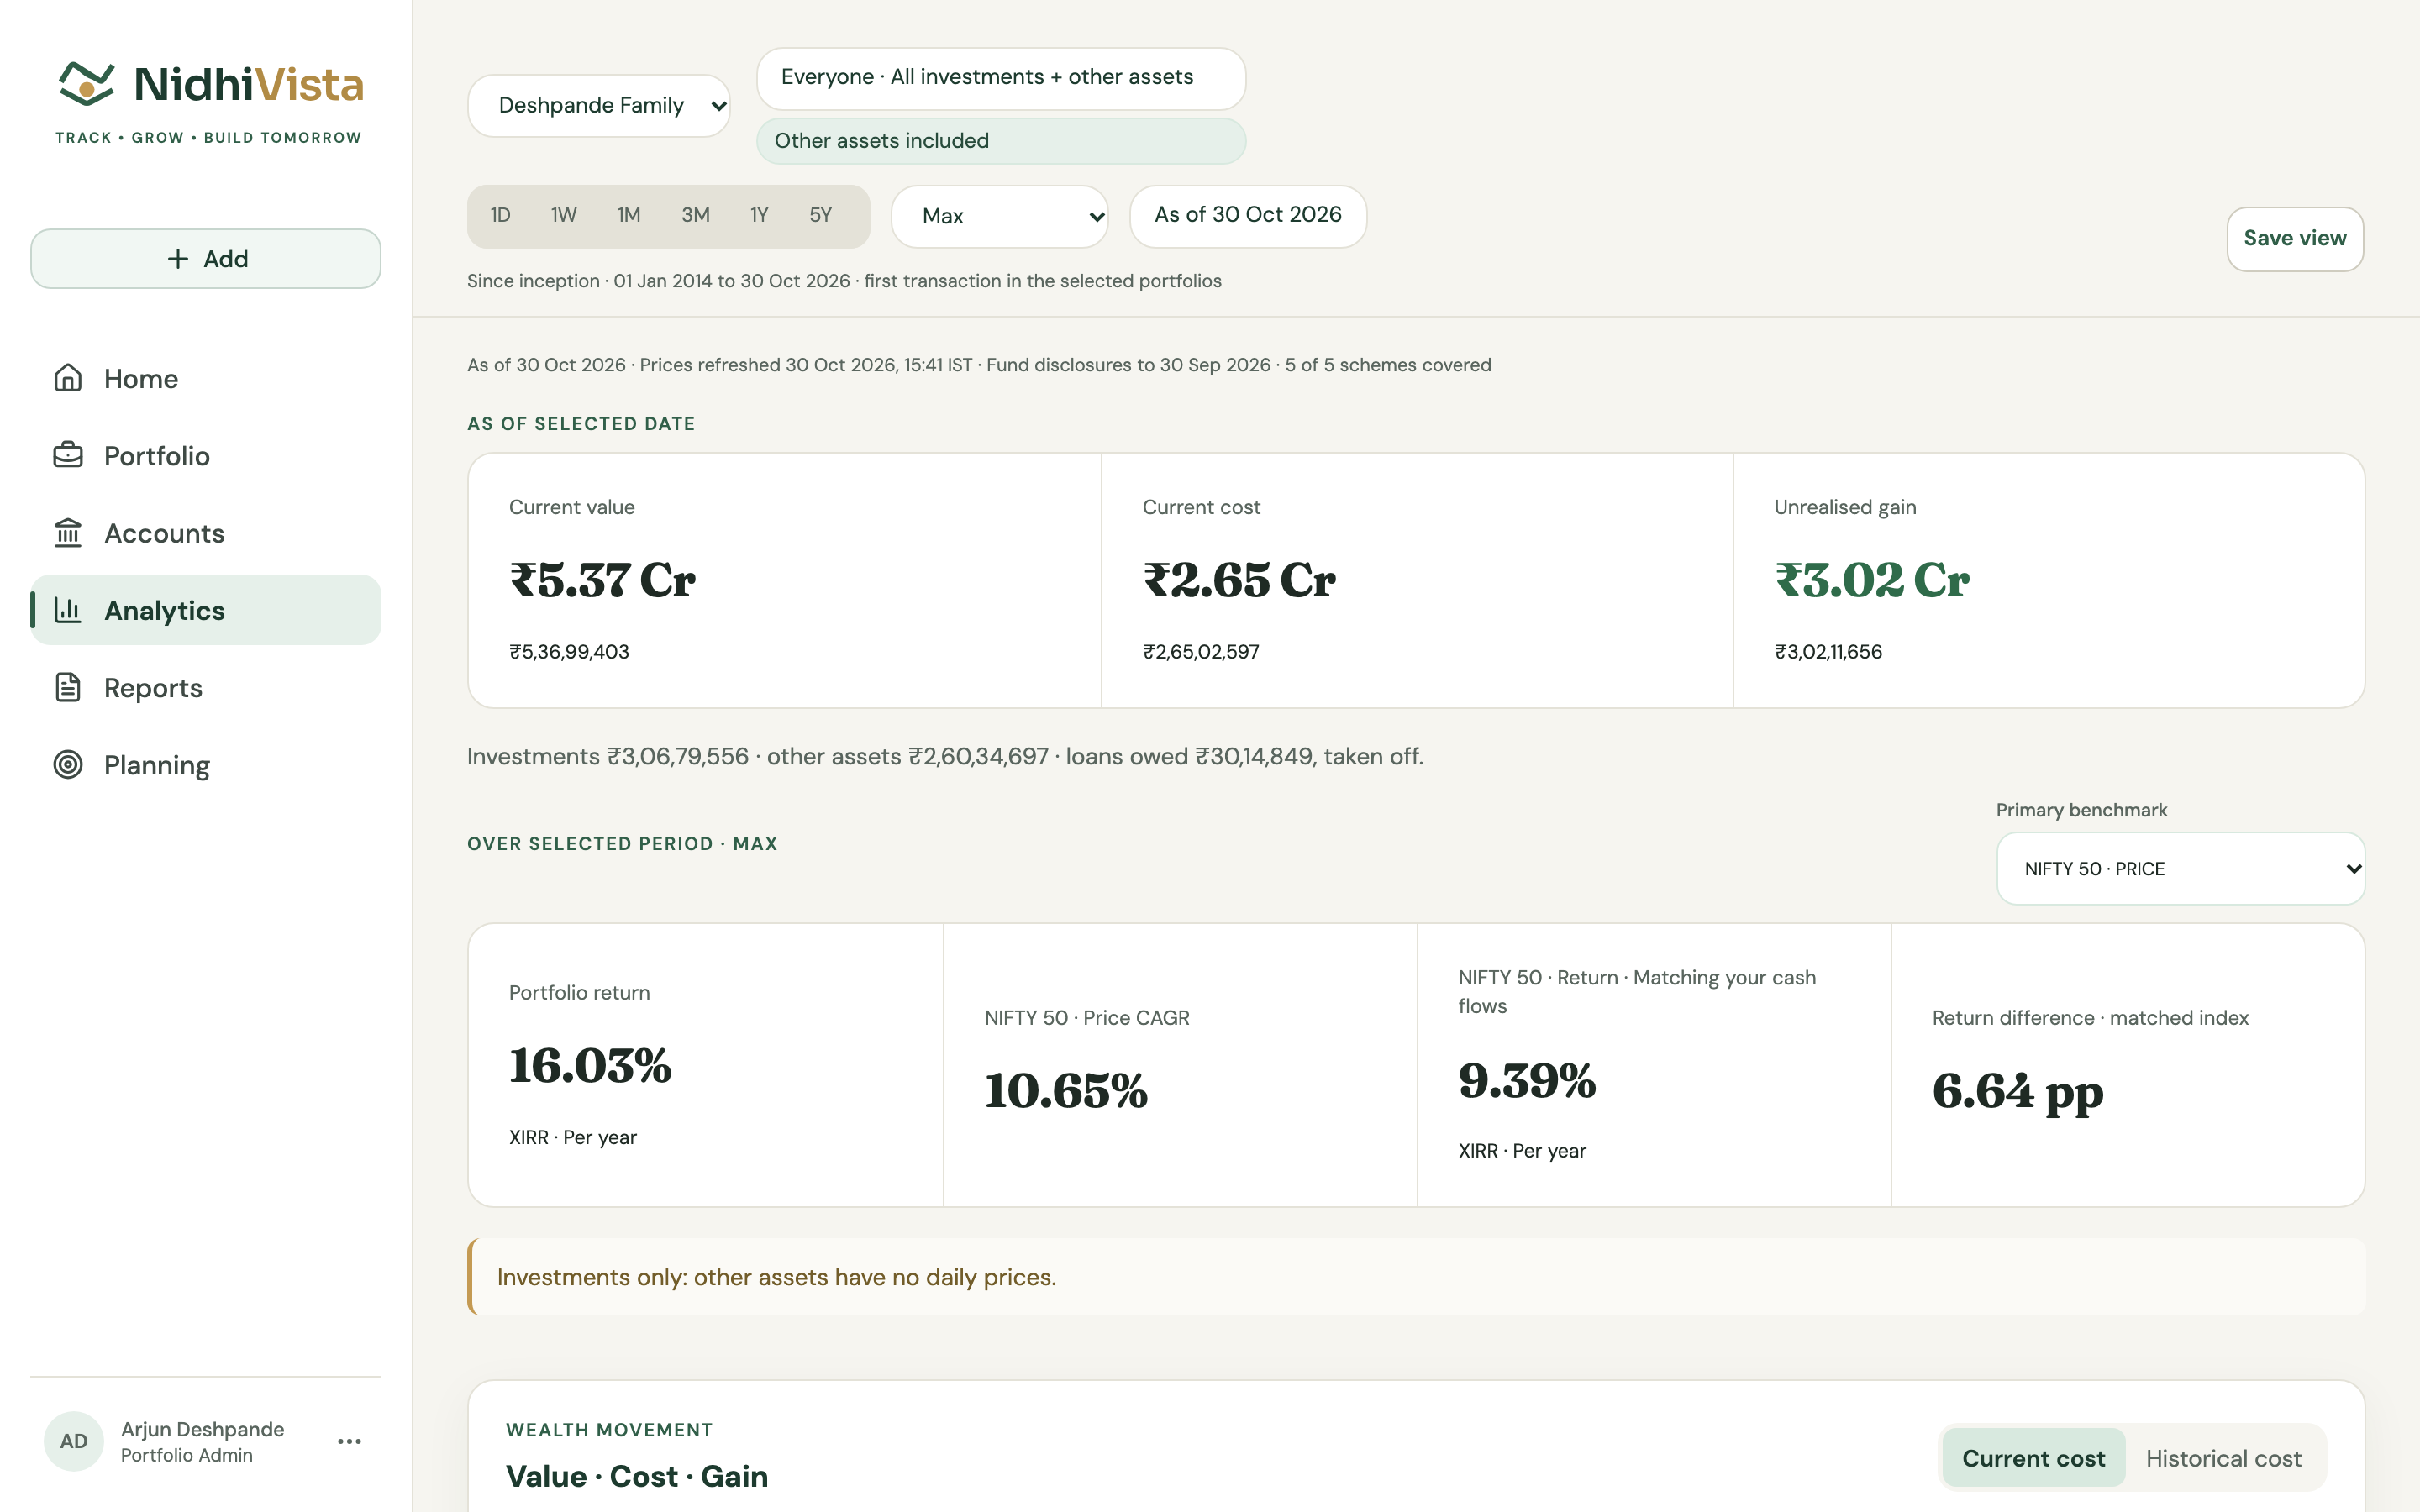Select the 5Y time range
Viewport: 2420px width, 1512px height.
[821, 215]
